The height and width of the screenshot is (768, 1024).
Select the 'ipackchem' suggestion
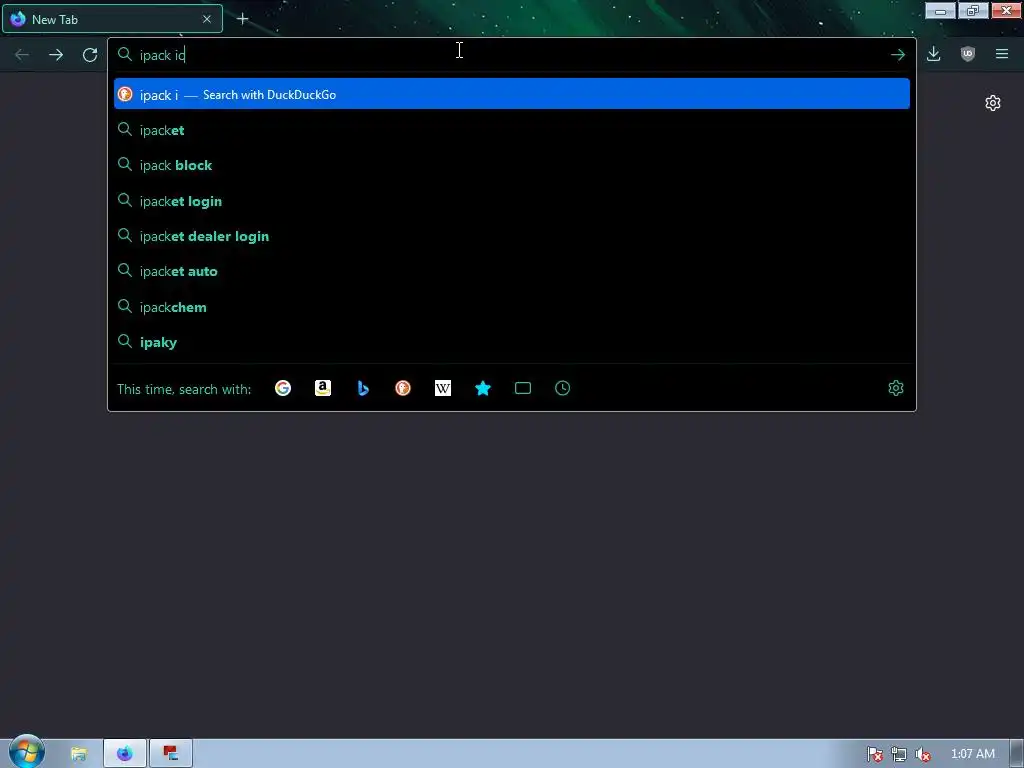(511, 307)
